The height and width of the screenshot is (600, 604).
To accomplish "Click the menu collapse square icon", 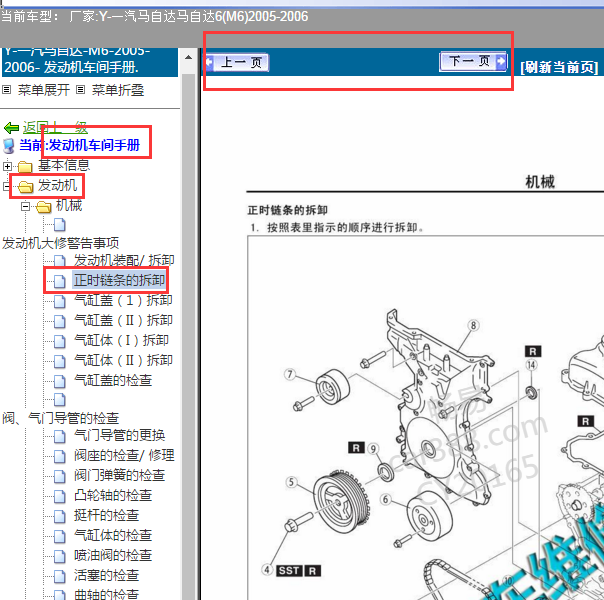I will tap(80, 90).
